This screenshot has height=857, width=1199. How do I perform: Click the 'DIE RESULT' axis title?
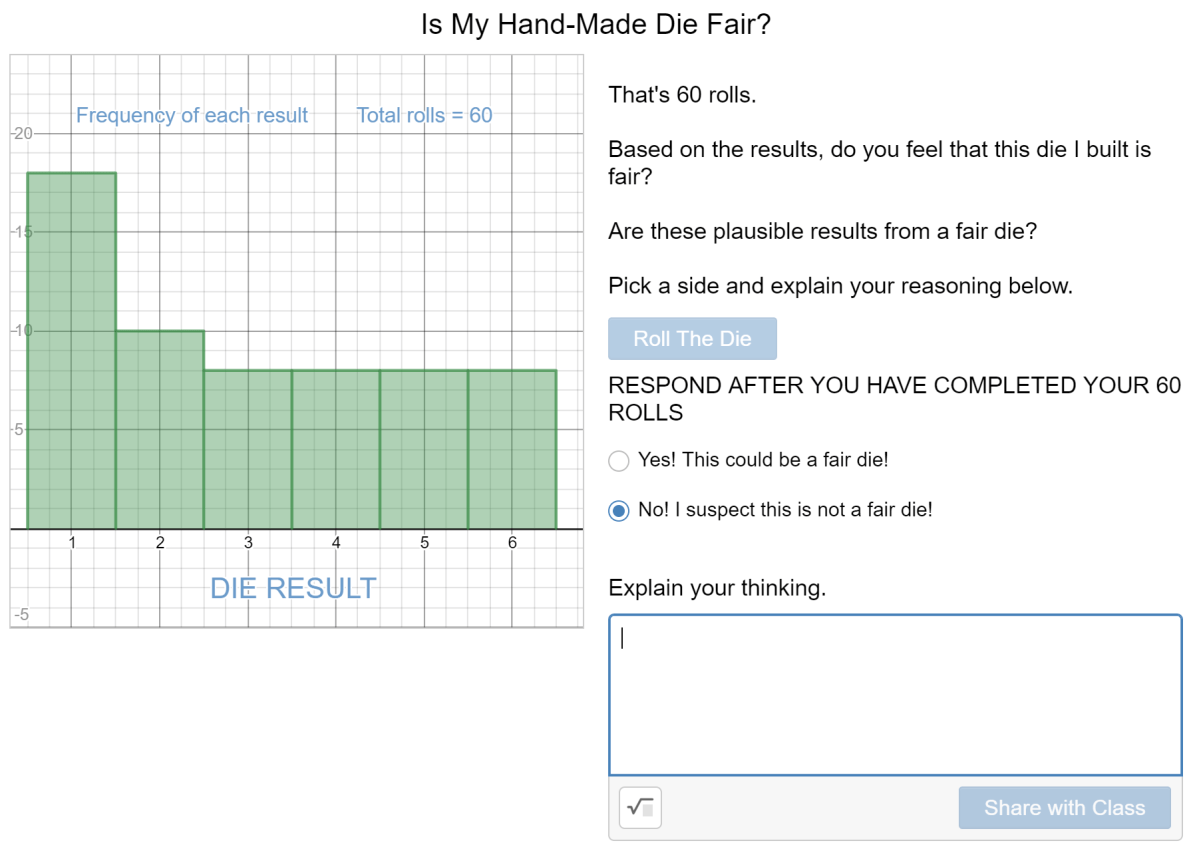(x=293, y=588)
